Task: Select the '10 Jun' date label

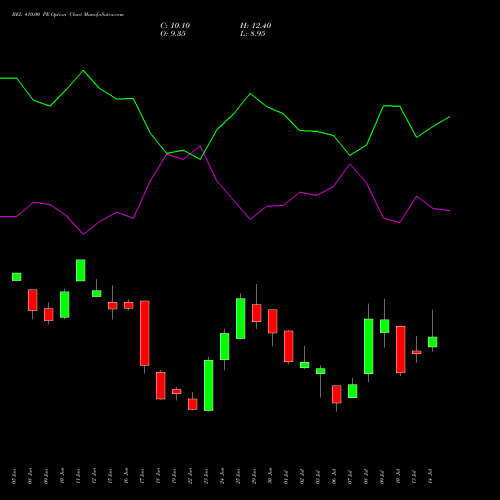Action: click(62, 476)
